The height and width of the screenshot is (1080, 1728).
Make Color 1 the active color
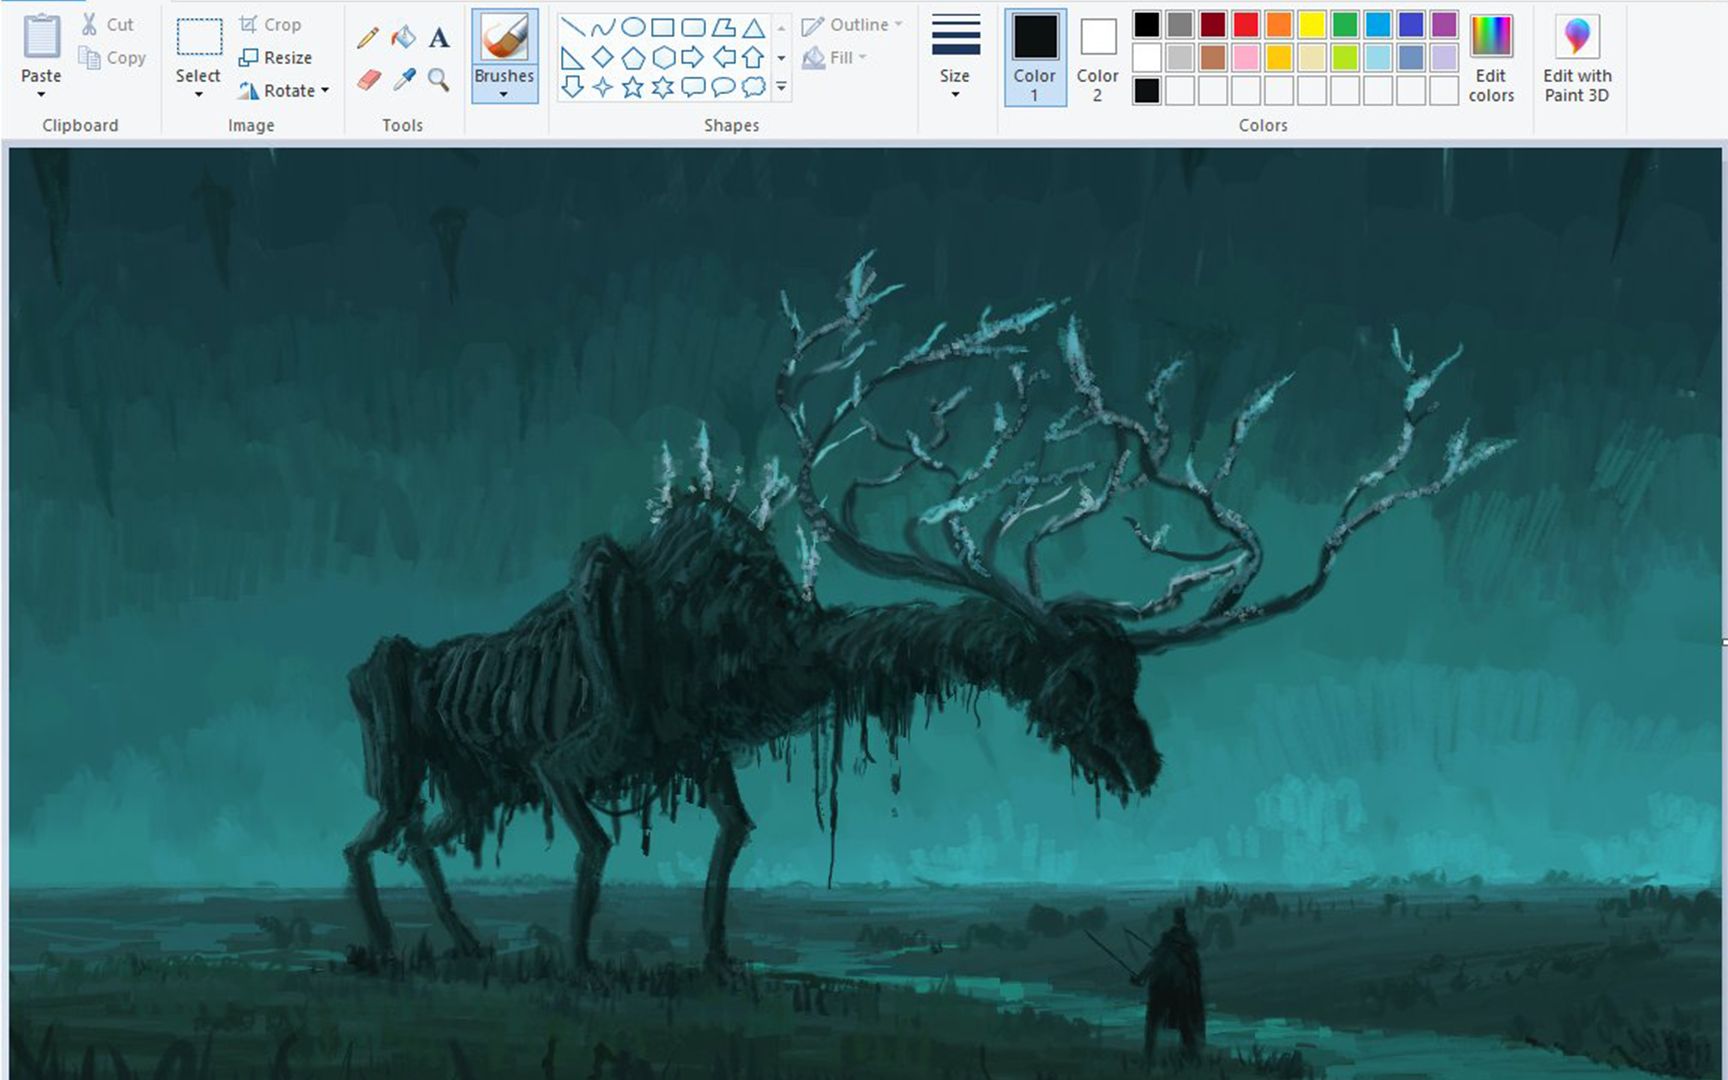1035,58
